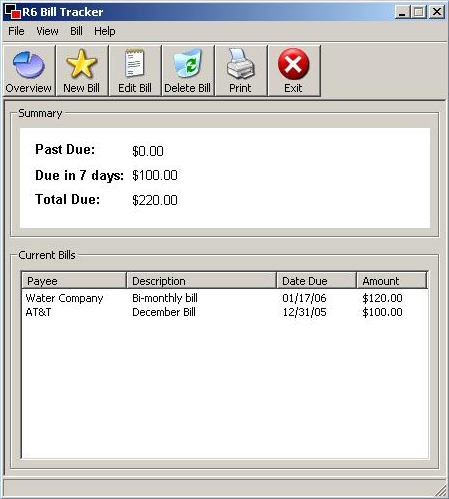The image size is (449, 499).
Task: Sort bills by Date Due column header
Action: click(316, 280)
